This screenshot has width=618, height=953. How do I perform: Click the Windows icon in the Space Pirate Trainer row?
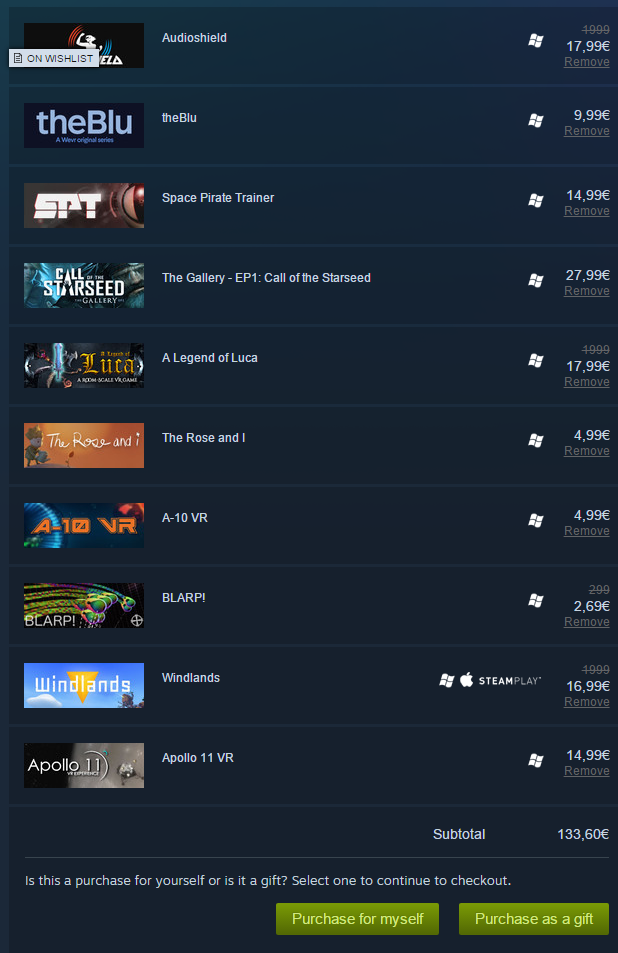pyautogui.click(x=535, y=201)
